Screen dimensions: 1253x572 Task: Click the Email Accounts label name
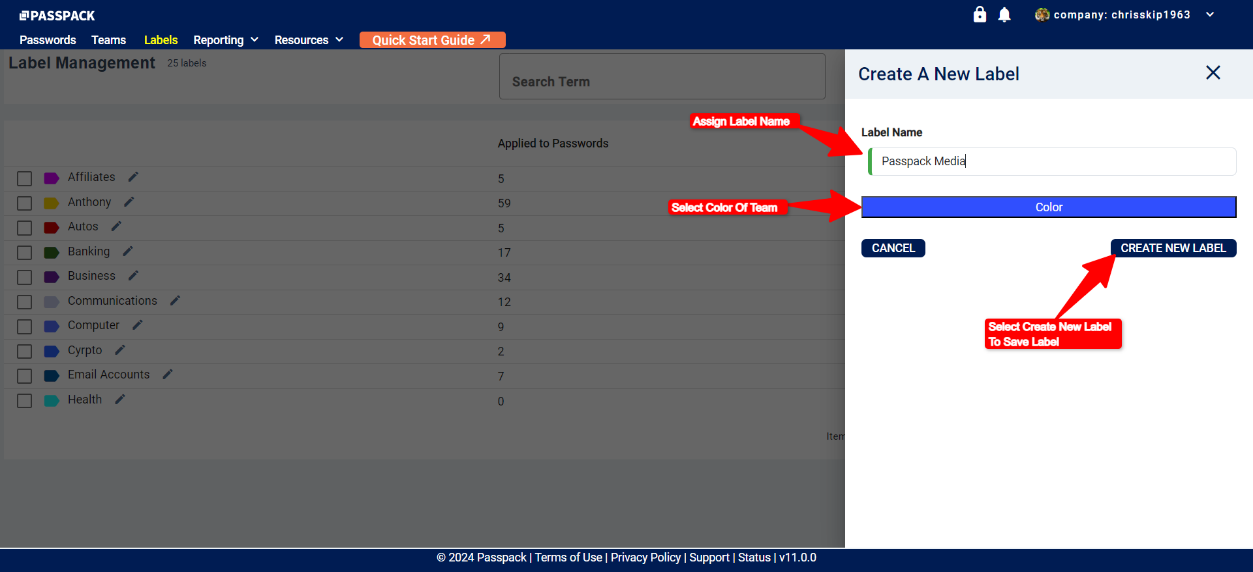tap(108, 375)
